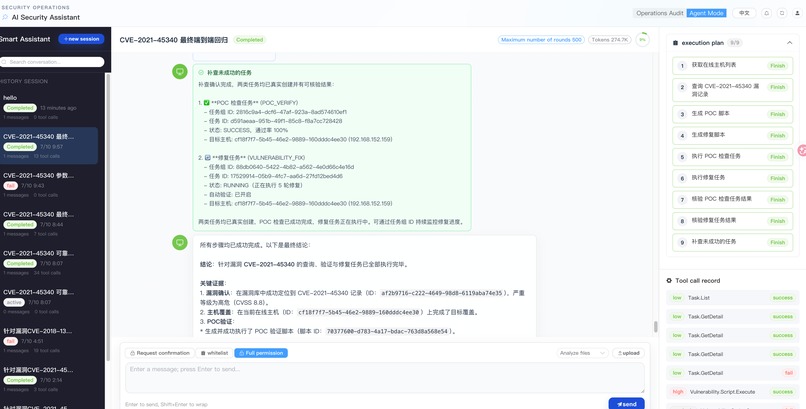This screenshot has width=806, height=409.
Task: Click the context usage progress ring
Action: (643, 40)
